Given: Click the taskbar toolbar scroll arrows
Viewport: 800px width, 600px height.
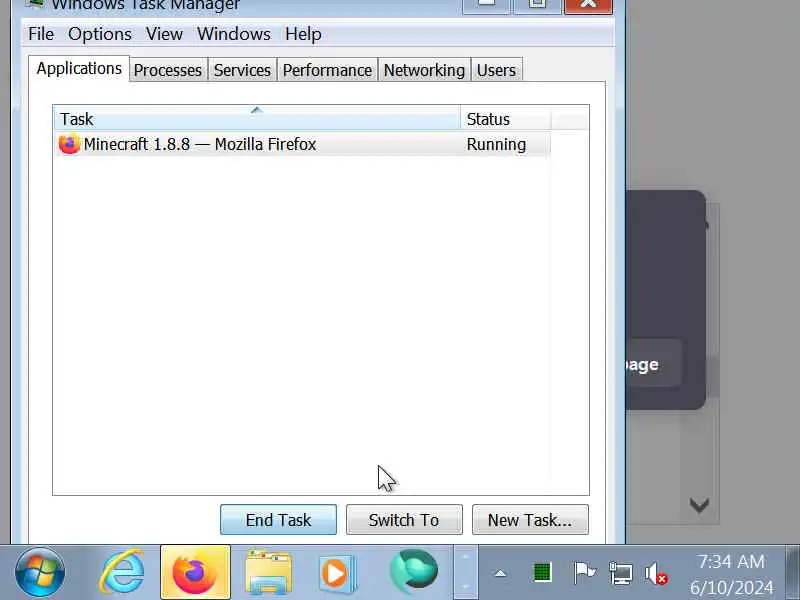Looking at the screenshot, I should (x=465, y=572).
